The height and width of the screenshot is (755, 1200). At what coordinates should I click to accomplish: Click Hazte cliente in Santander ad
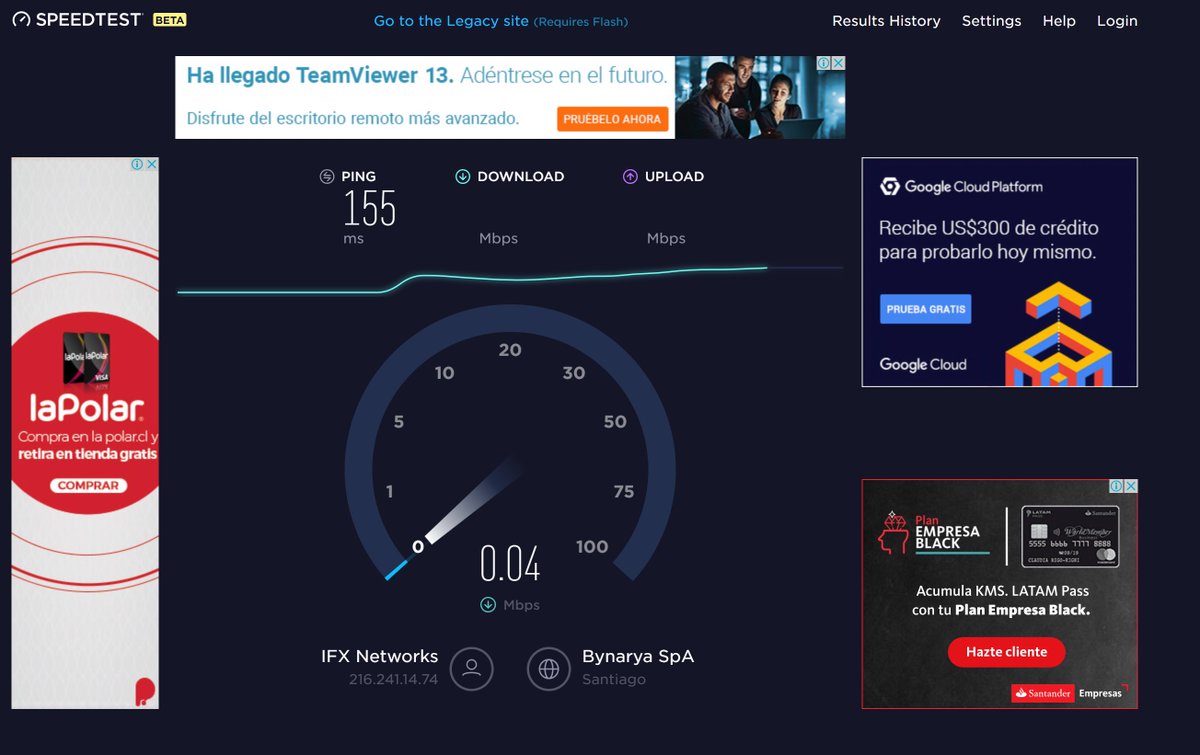click(1006, 652)
